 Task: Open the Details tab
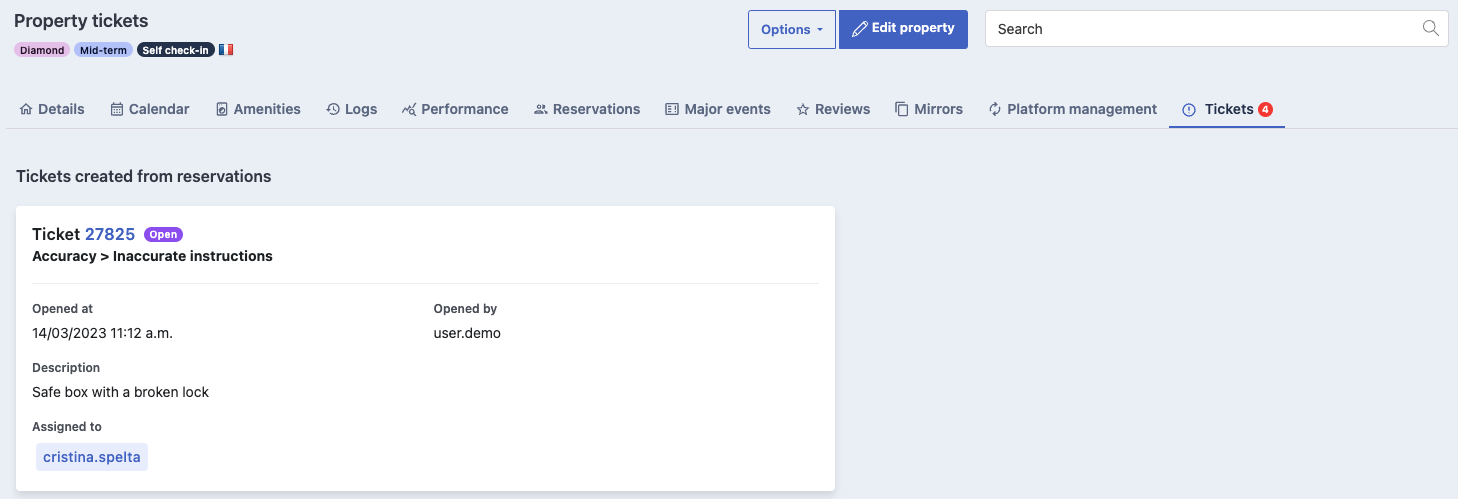pos(52,109)
